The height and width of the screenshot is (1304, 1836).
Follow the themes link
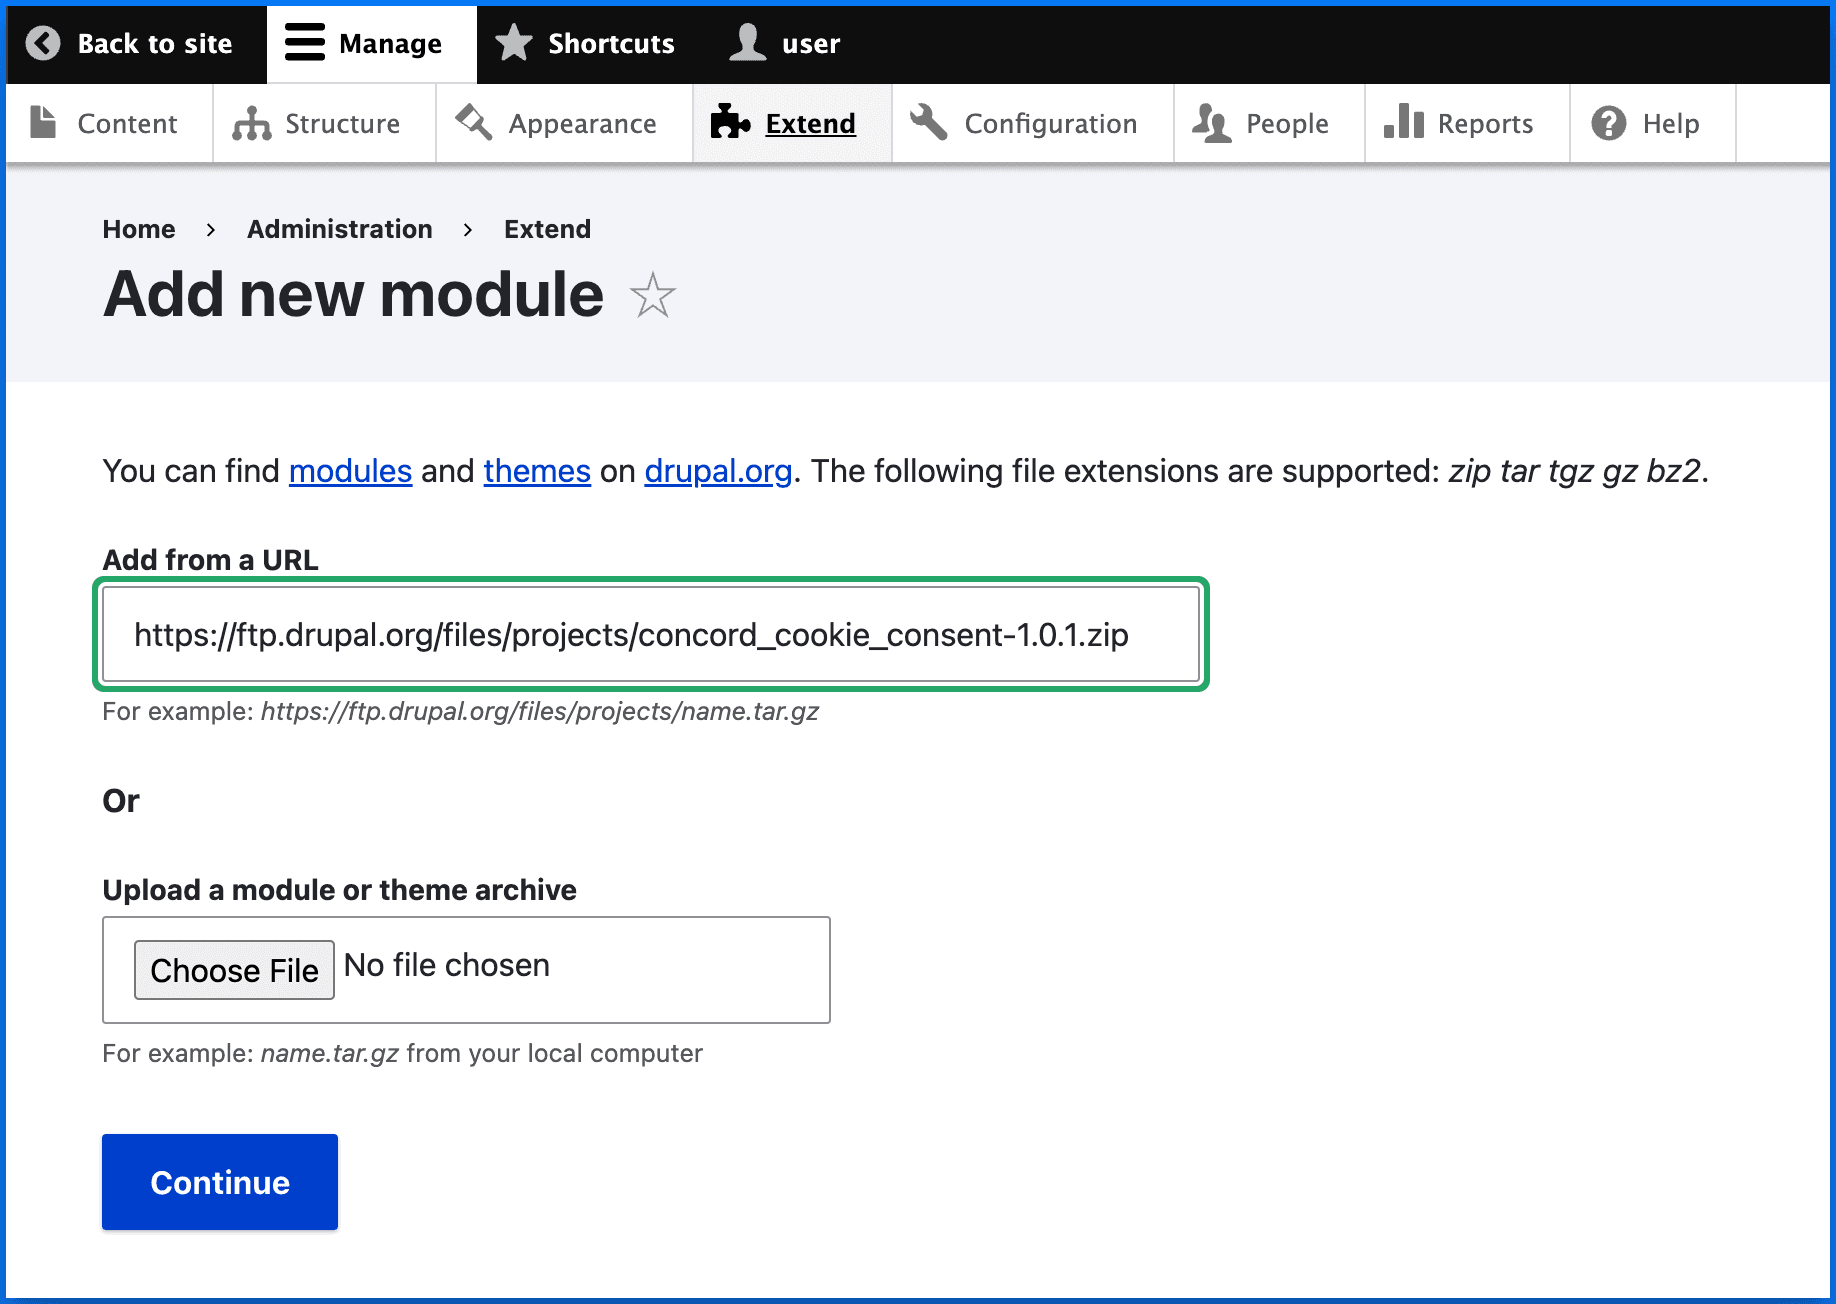[537, 471]
